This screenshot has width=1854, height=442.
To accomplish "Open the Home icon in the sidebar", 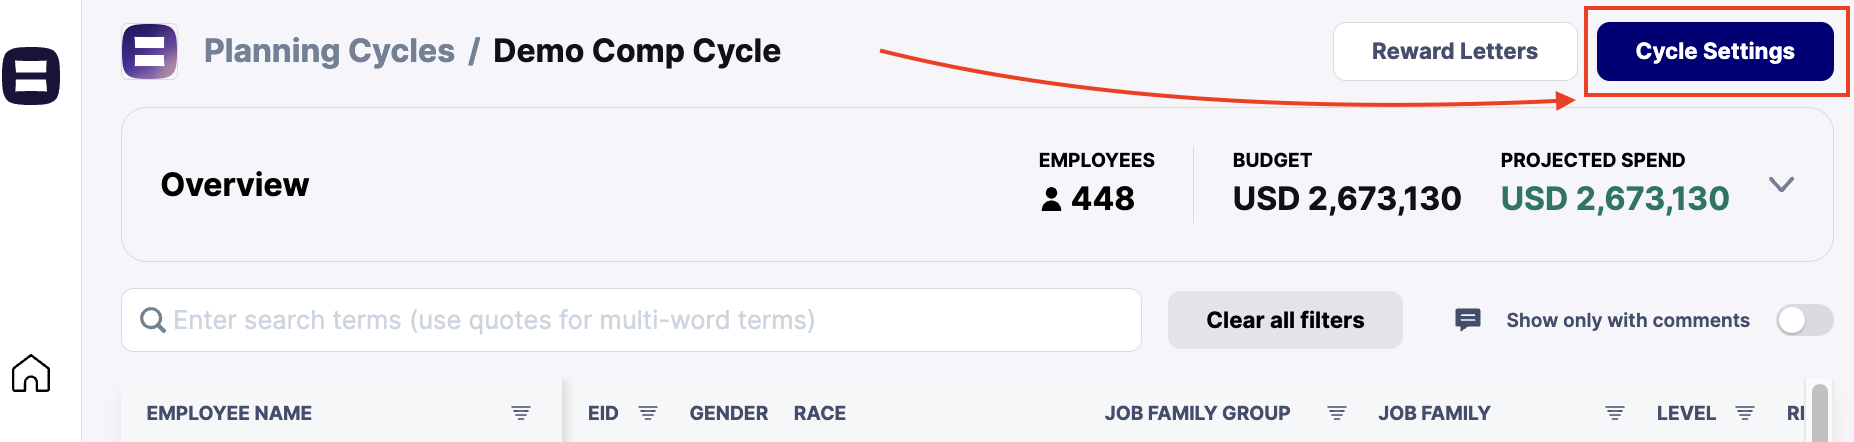I will tap(31, 373).
